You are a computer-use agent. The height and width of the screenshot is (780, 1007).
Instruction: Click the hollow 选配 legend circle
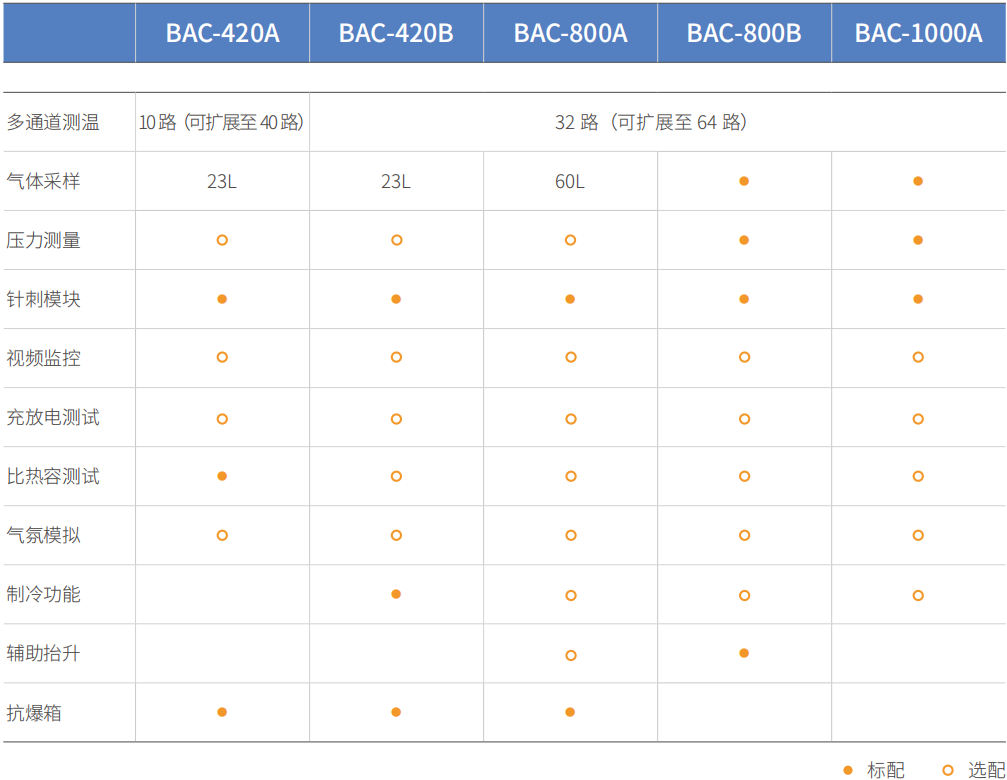pos(948,770)
